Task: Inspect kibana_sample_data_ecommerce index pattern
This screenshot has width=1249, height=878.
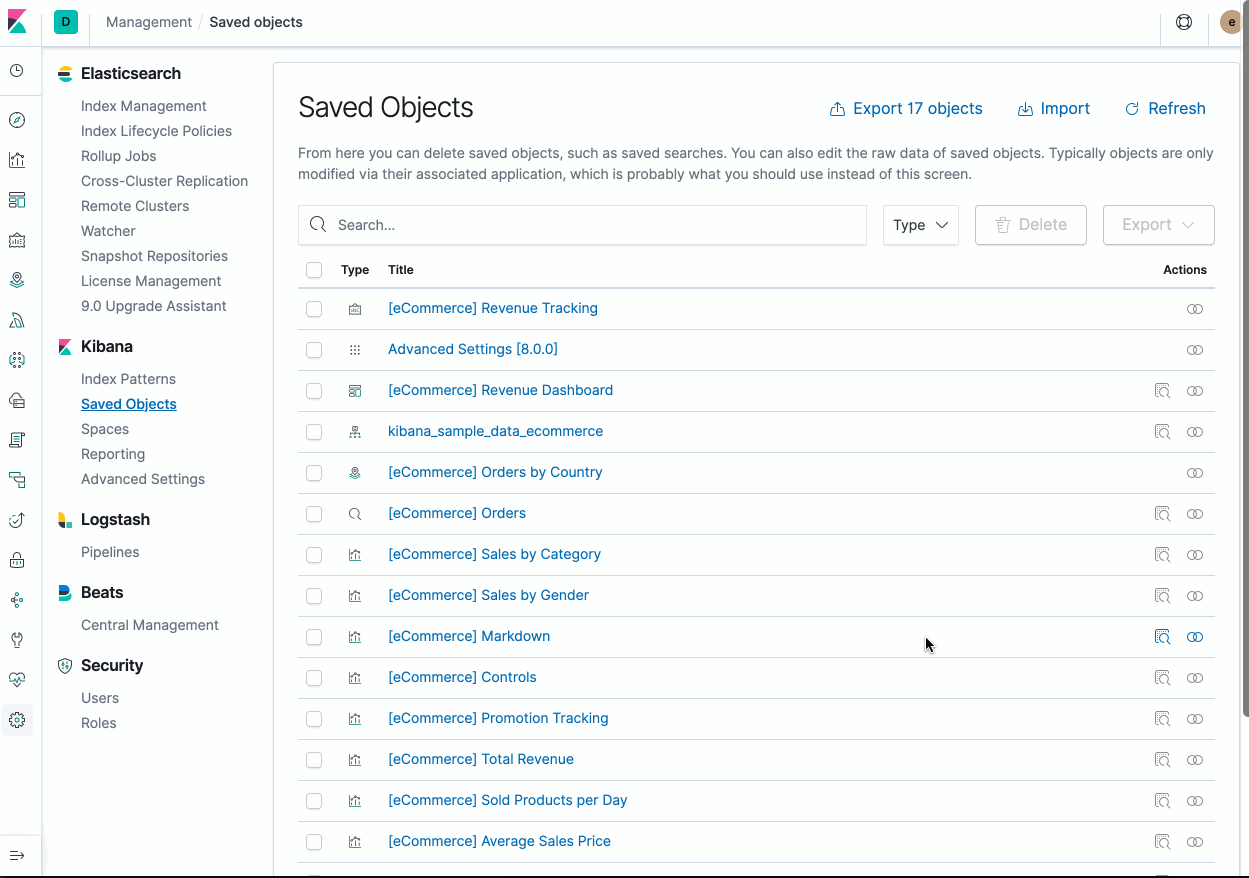Action: (x=1162, y=432)
